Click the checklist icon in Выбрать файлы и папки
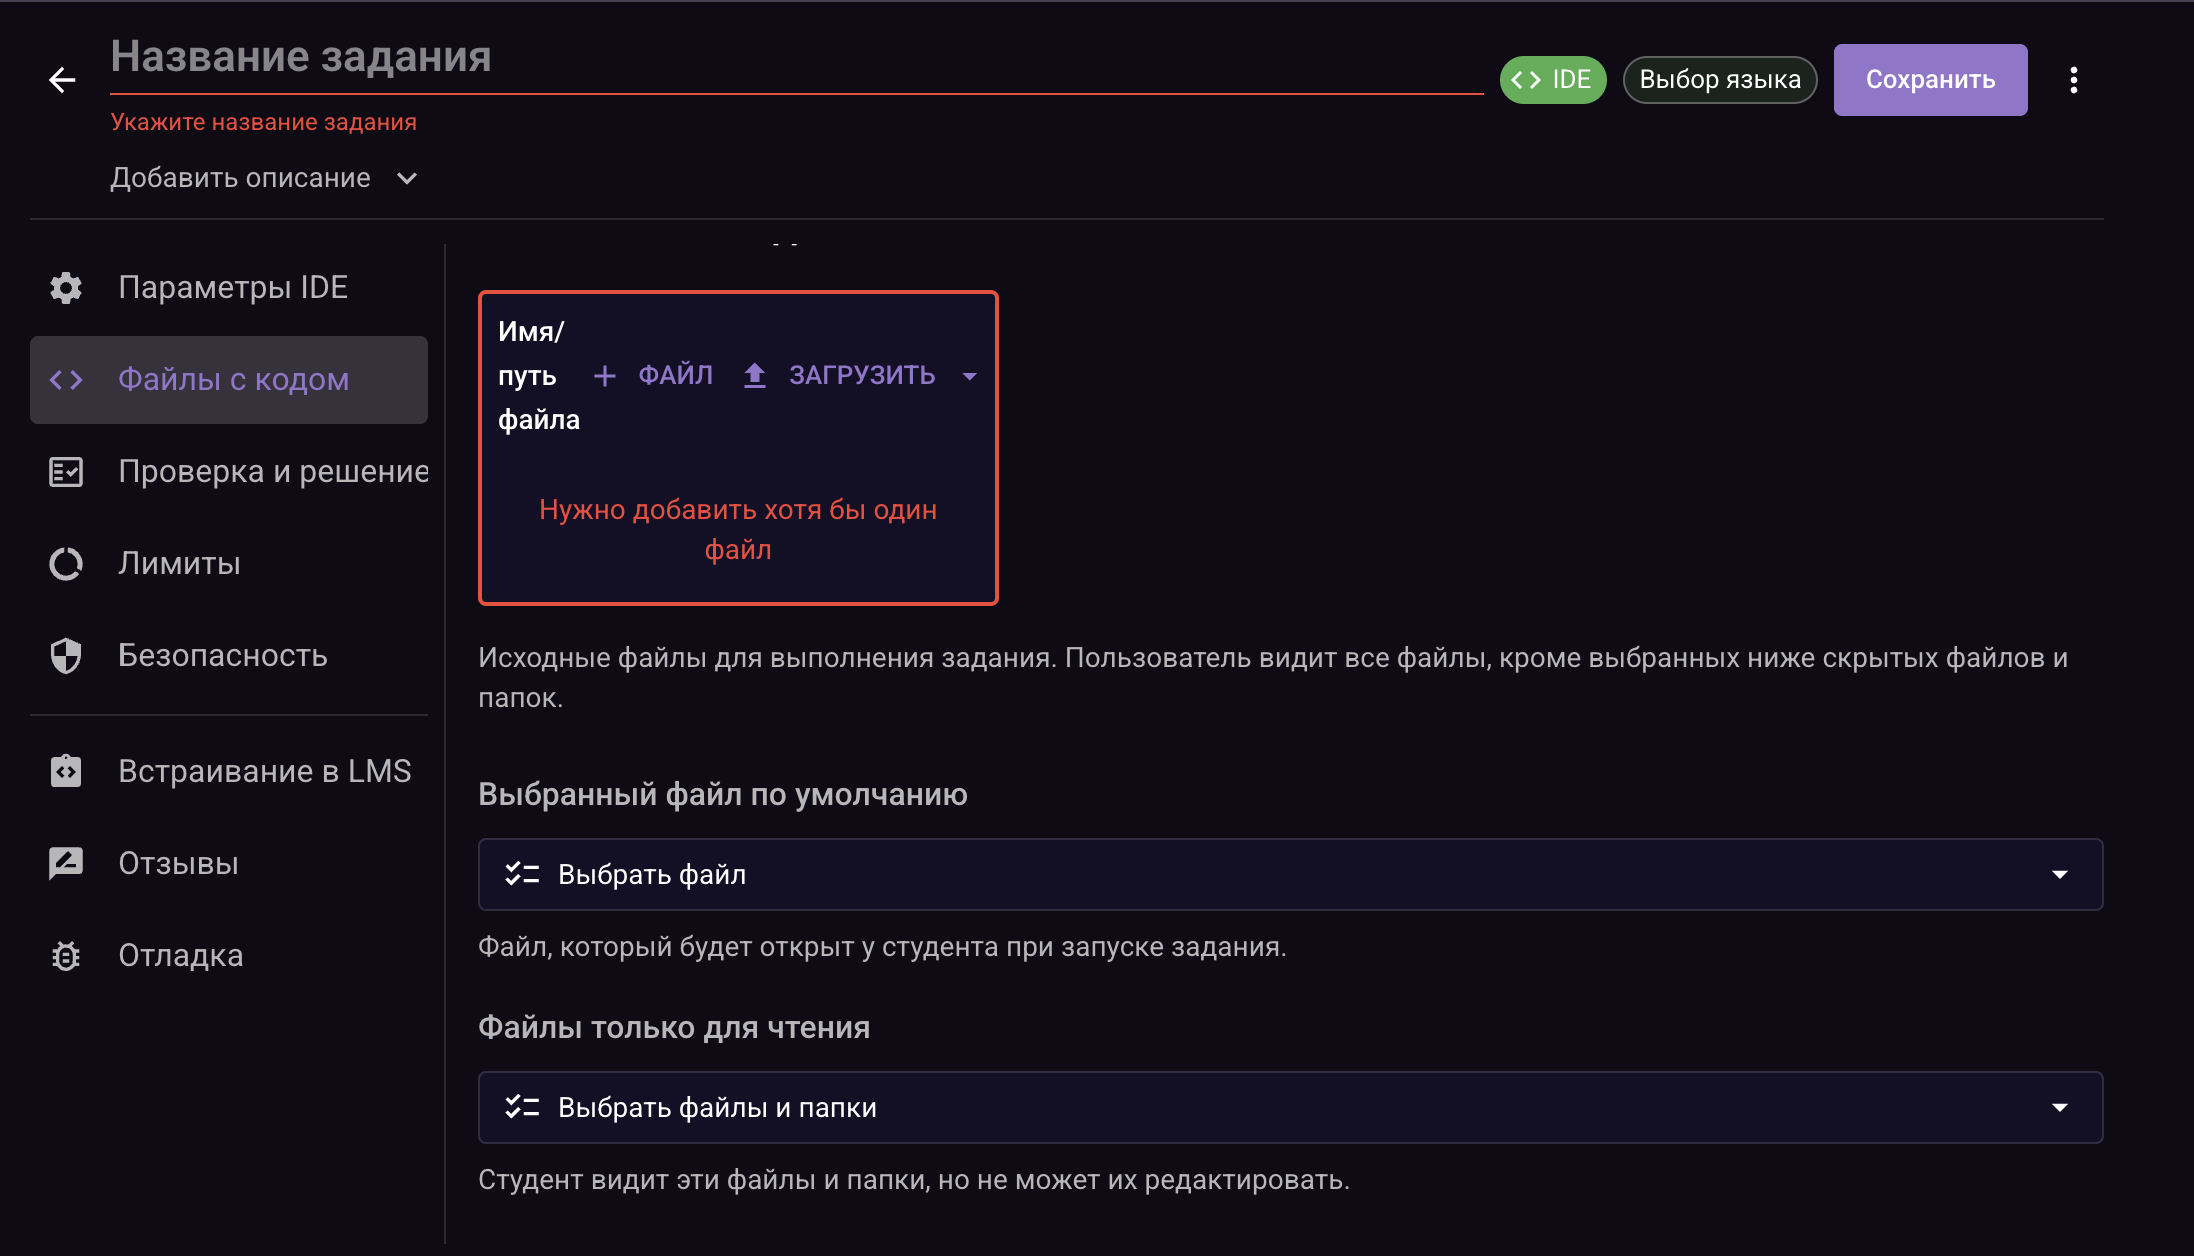The width and height of the screenshot is (2194, 1256). [522, 1107]
